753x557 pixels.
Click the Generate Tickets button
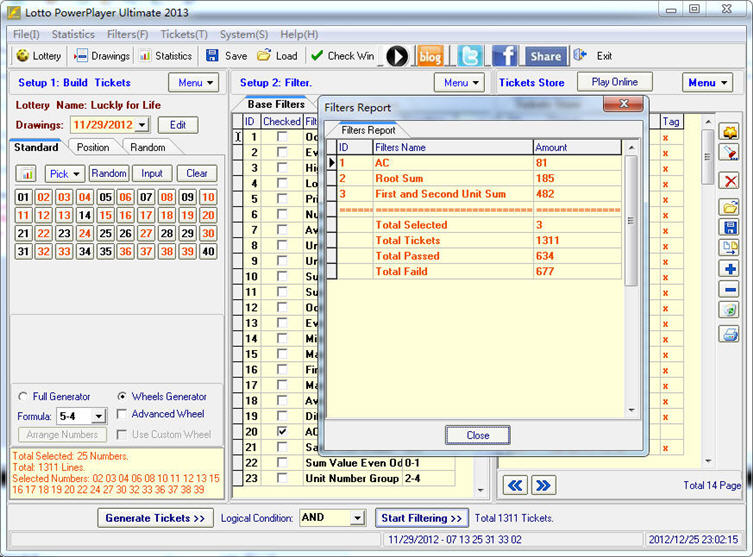click(x=155, y=518)
